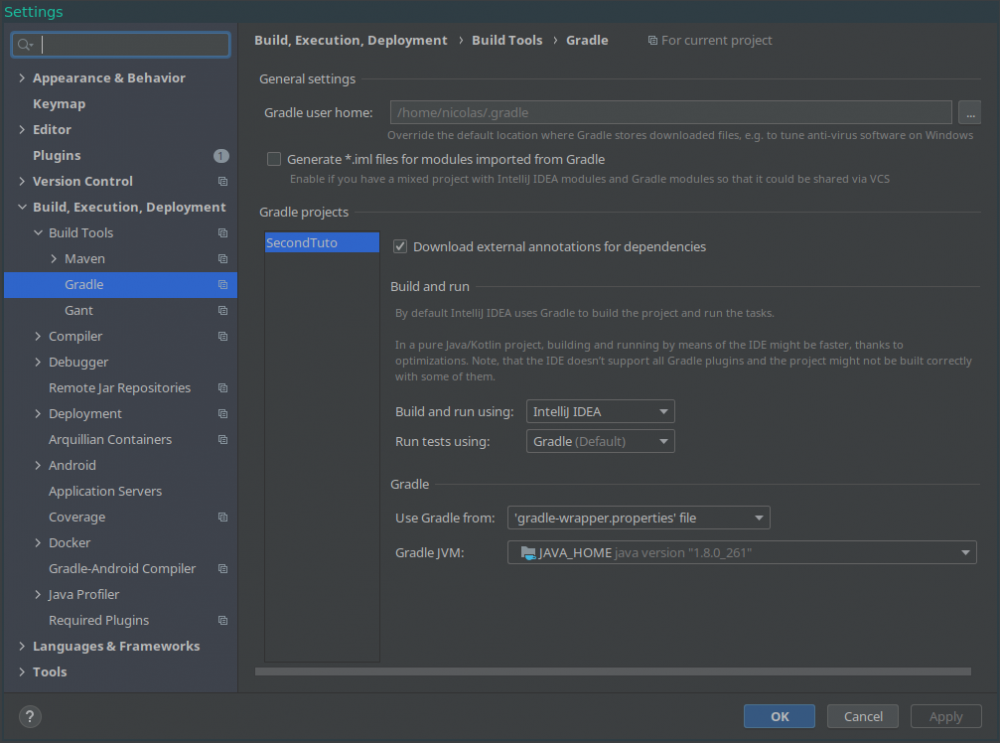Click the horizontal scrollbar below Gradle panel
1000x743 pixels.
tap(613, 672)
